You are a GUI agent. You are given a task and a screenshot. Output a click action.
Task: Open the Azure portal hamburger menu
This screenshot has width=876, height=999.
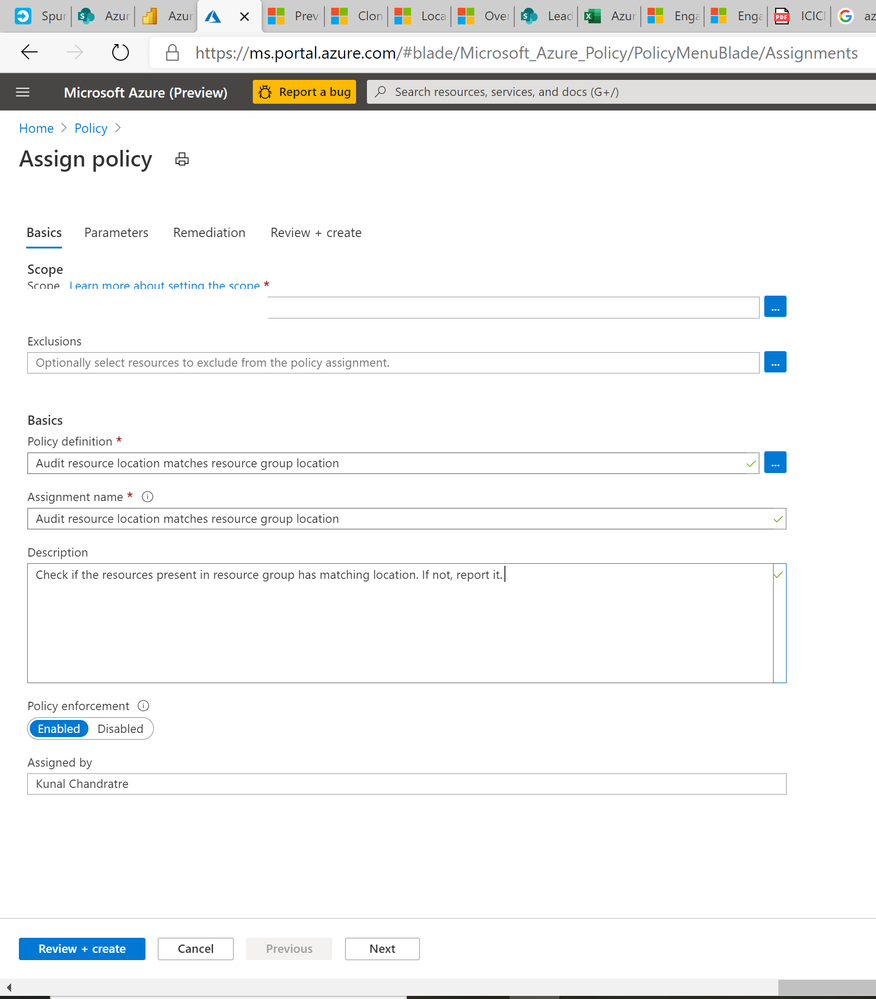(22, 92)
